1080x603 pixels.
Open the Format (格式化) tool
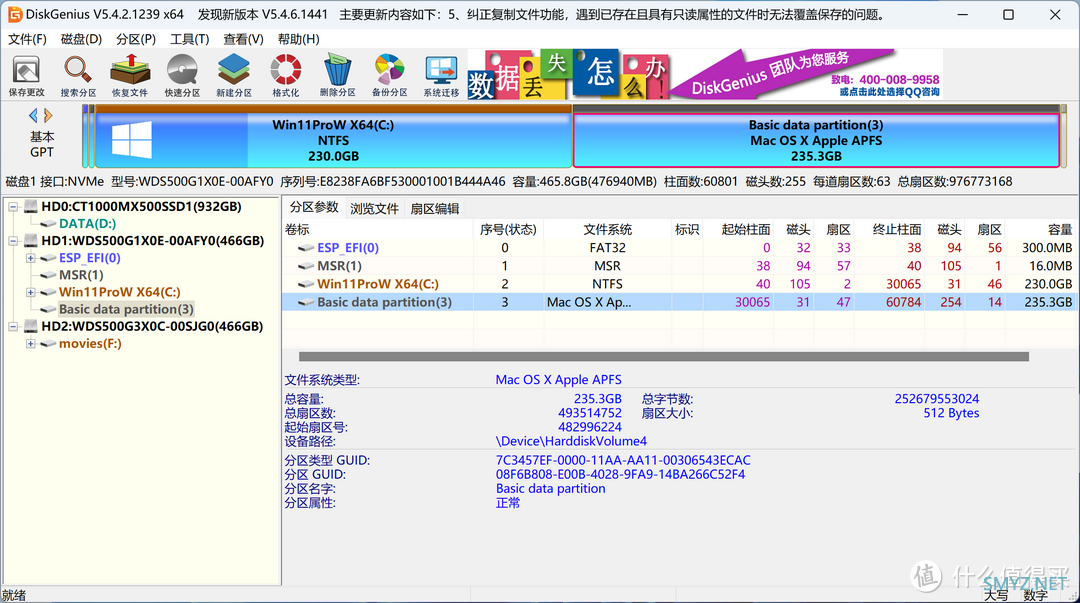[286, 76]
